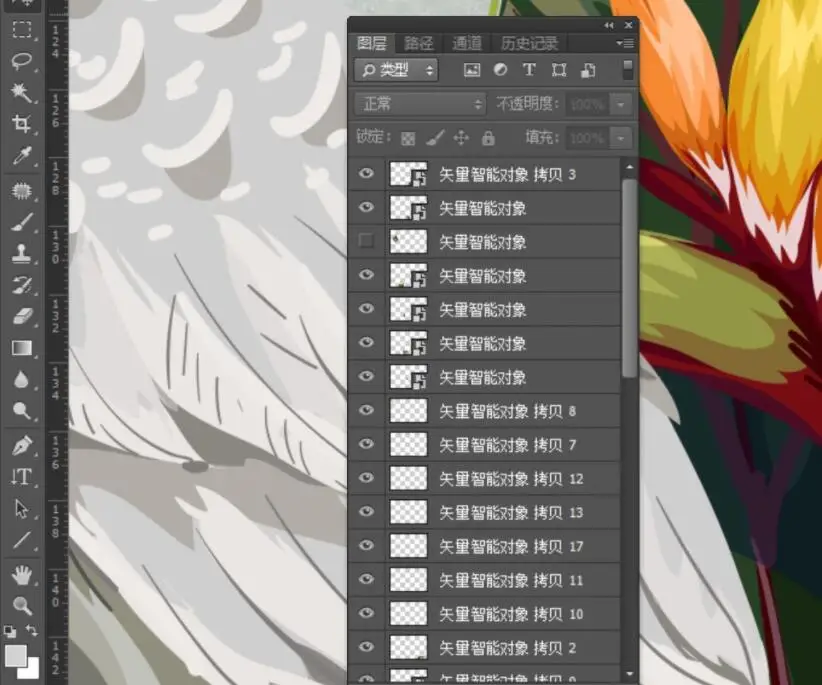Screen dimensions: 822x685
Task: Select the Eyedropper tool
Action: coord(21,156)
